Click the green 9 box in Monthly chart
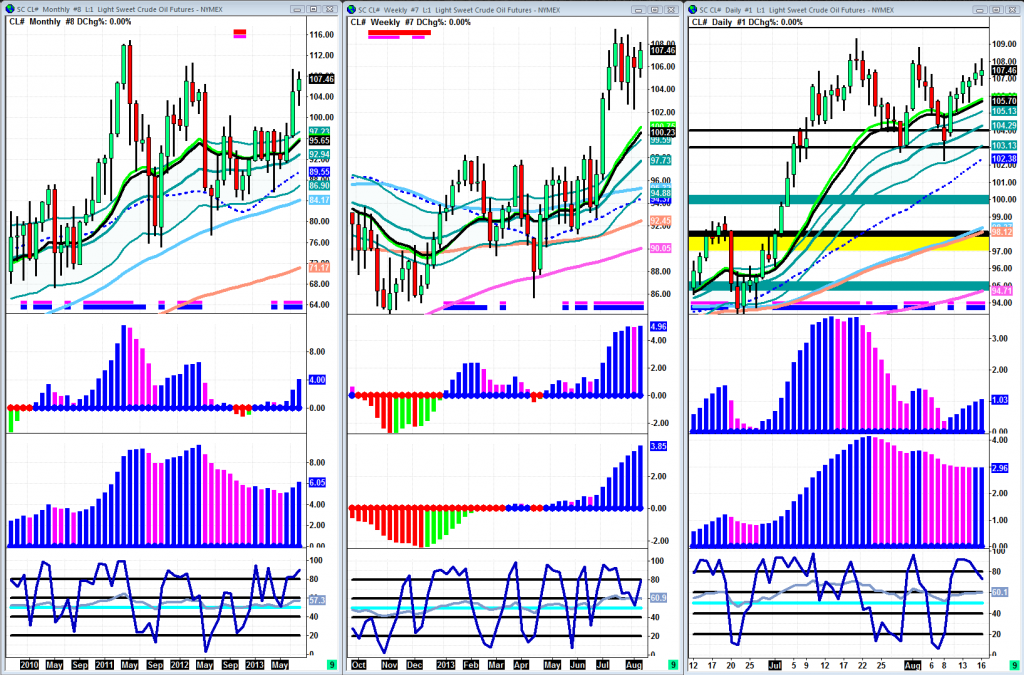The width and height of the screenshot is (1024, 675). click(332, 664)
